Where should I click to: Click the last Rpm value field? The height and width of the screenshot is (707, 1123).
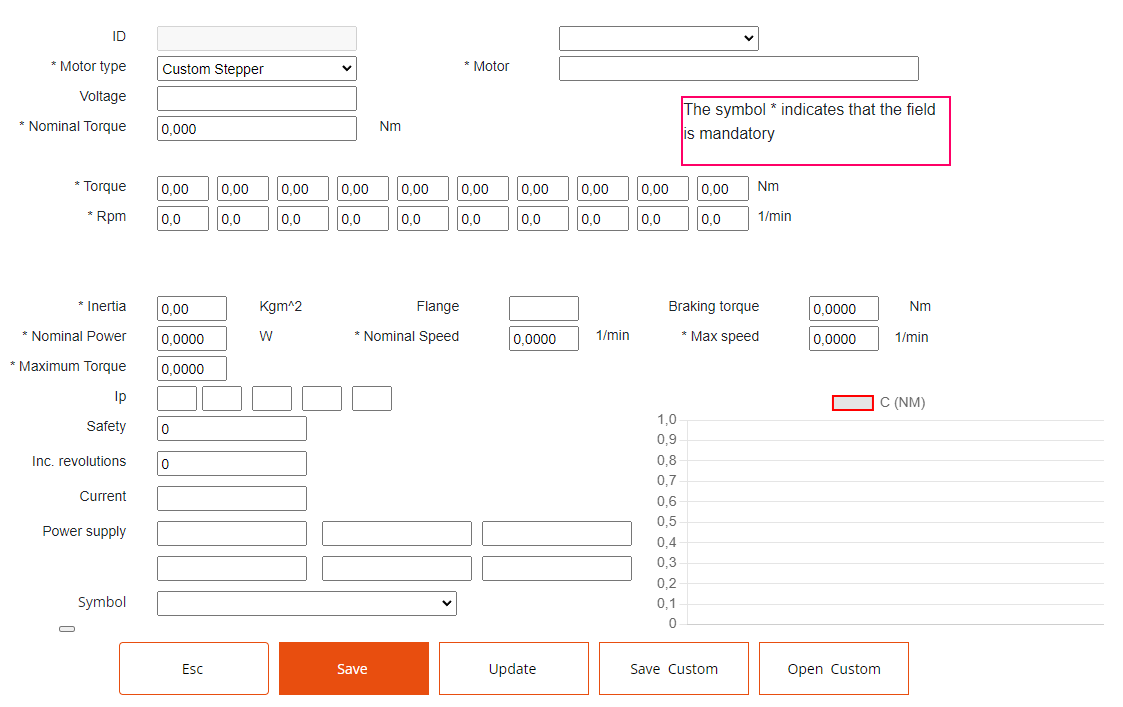click(722, 219)
